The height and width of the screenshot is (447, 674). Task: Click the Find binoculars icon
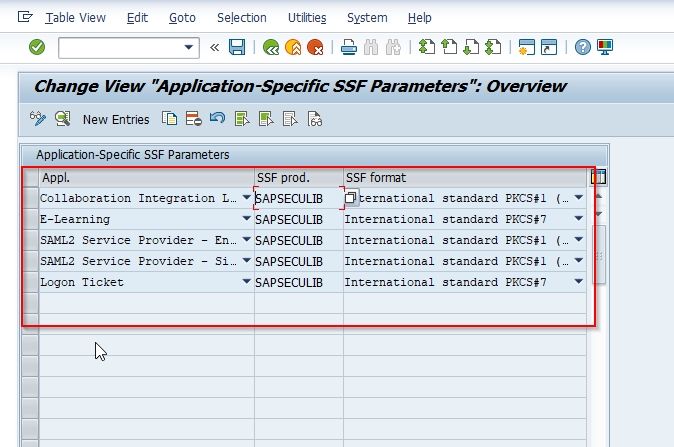[x=371, y=47]
